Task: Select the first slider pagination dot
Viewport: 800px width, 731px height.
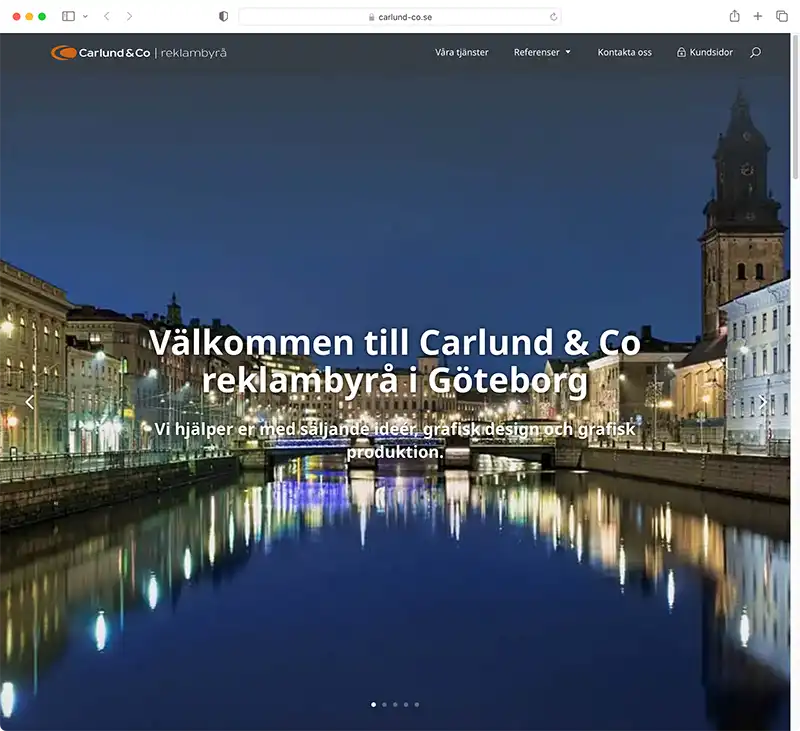Action: (373, 704)
